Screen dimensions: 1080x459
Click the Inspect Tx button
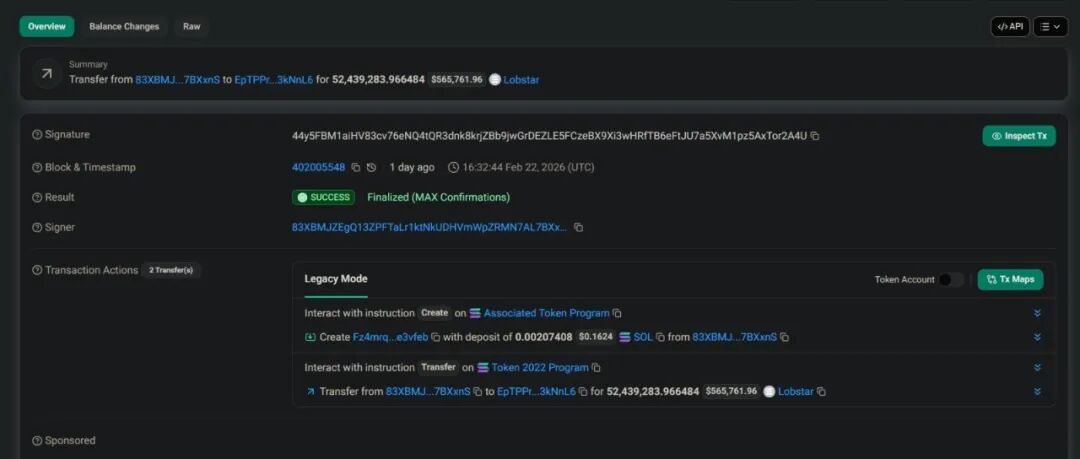coord(1019,136)
